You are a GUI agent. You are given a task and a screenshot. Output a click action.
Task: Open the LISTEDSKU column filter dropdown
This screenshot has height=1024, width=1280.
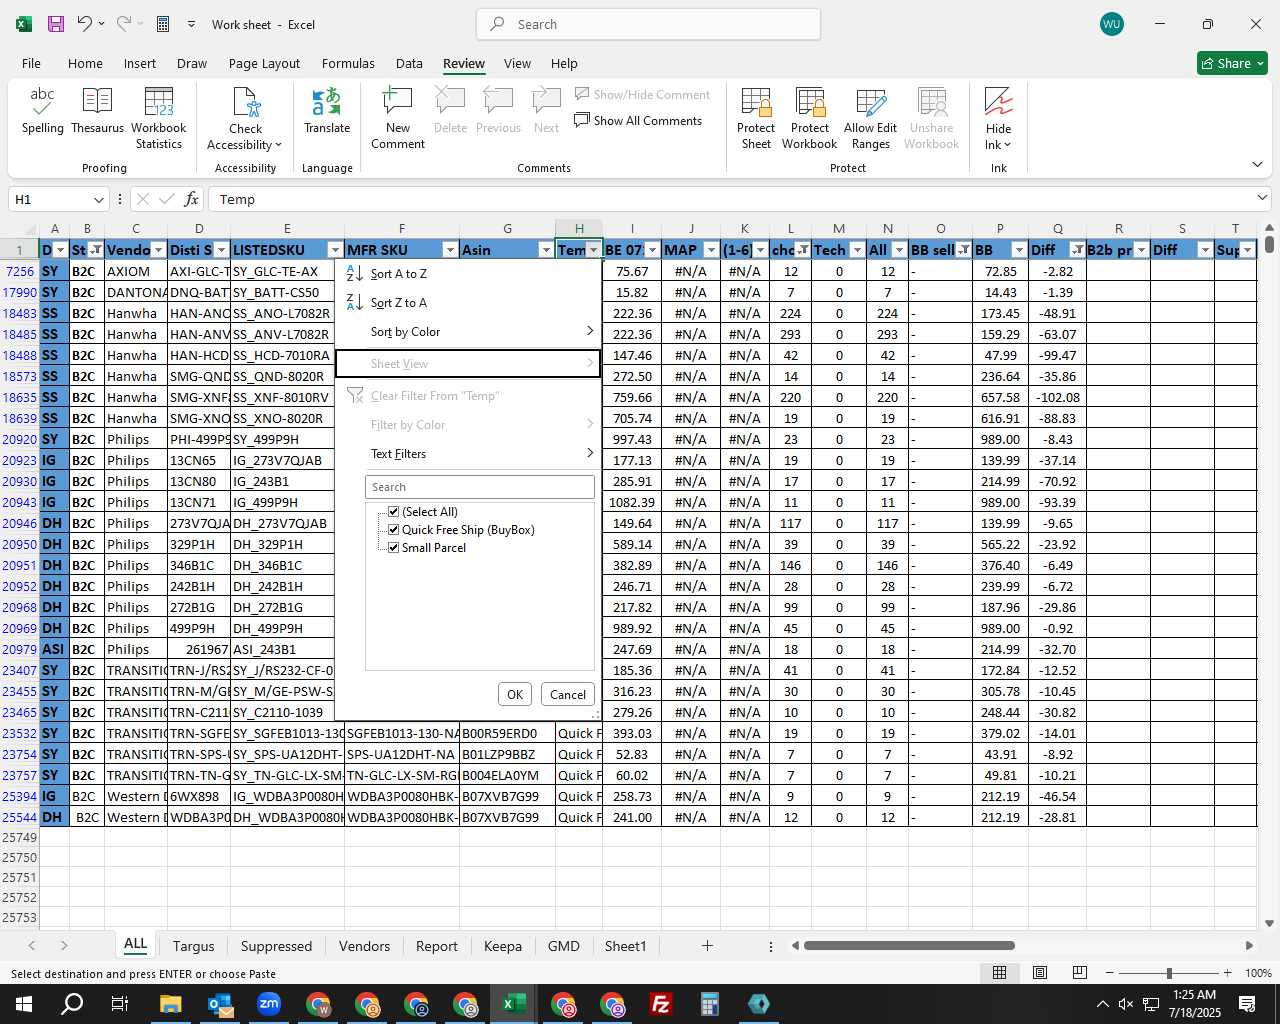coord(335,250)
